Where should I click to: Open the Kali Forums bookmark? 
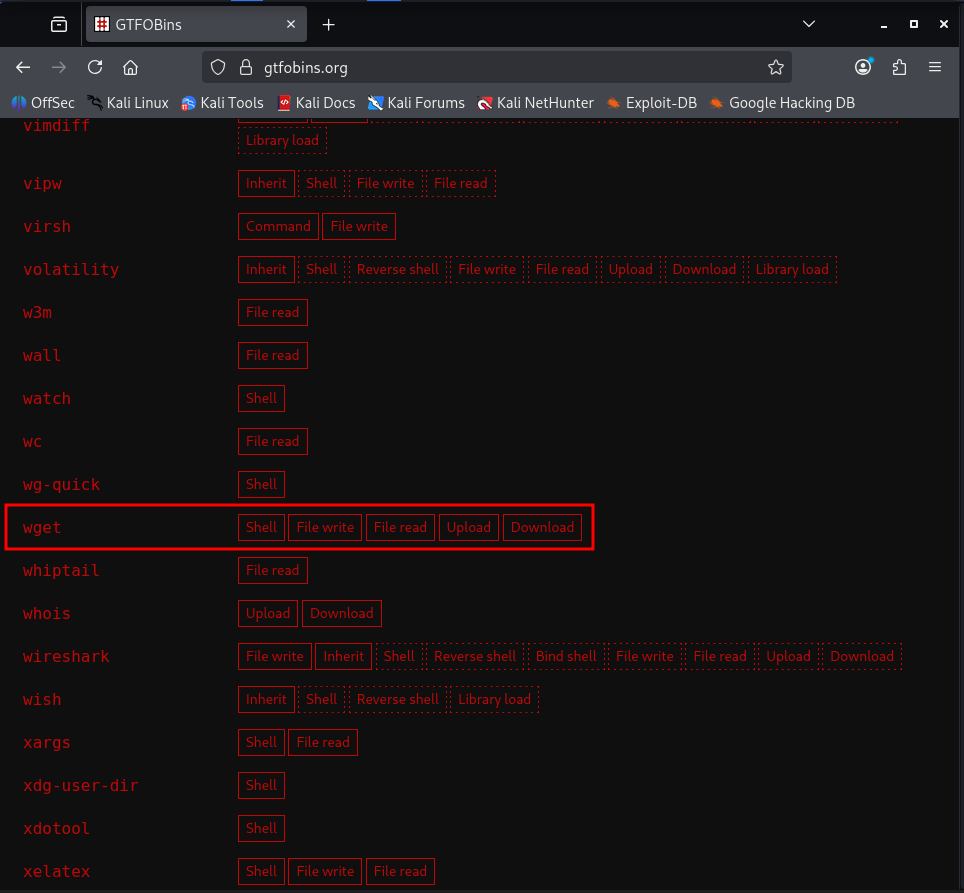(x=416, y=103)
